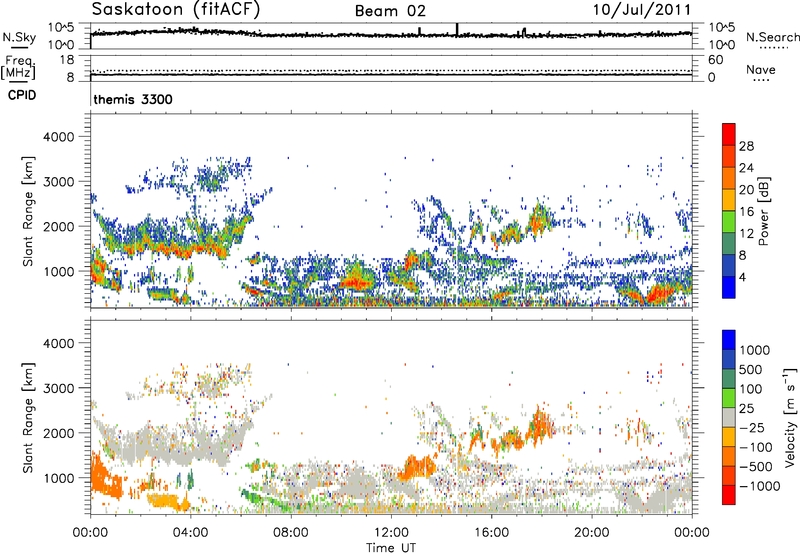Click the dotted line sample under 'Nave'

(x=762, y=80)
